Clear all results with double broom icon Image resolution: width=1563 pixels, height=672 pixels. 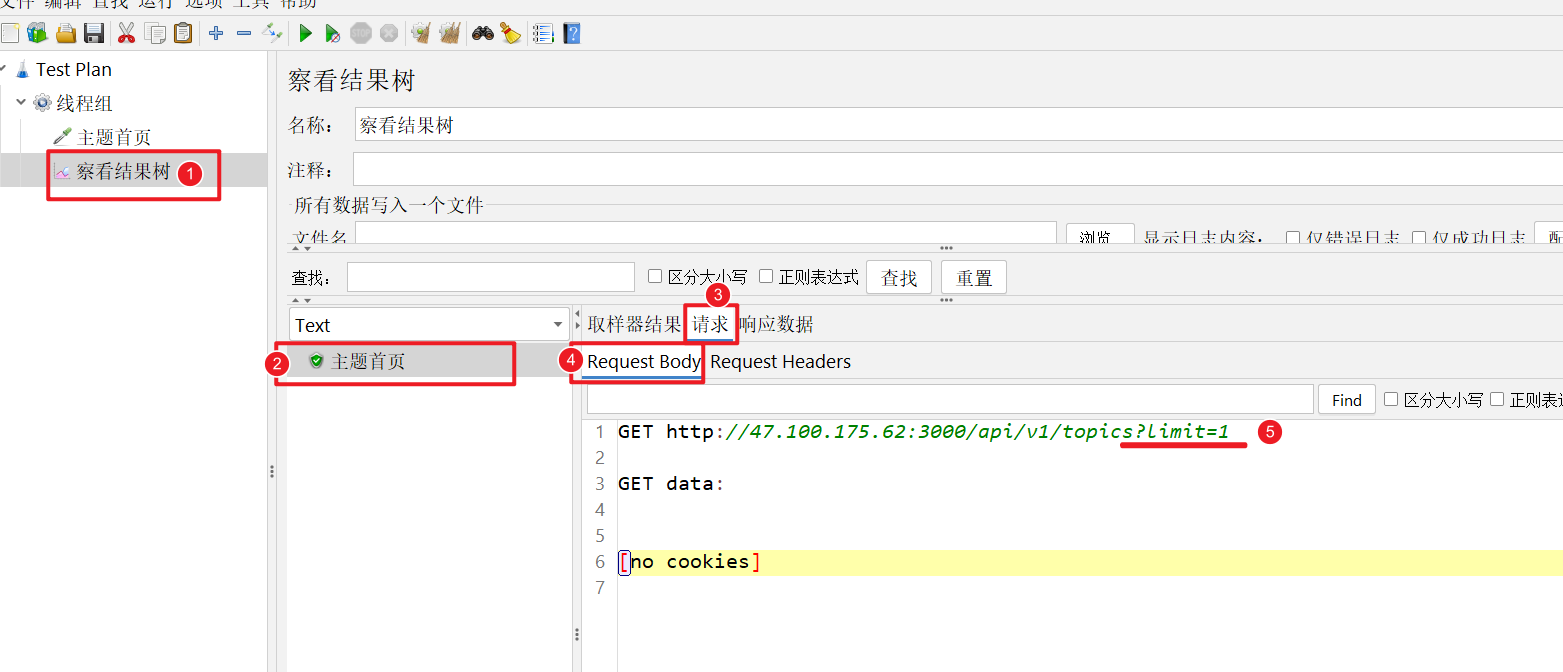click(450, 33)
